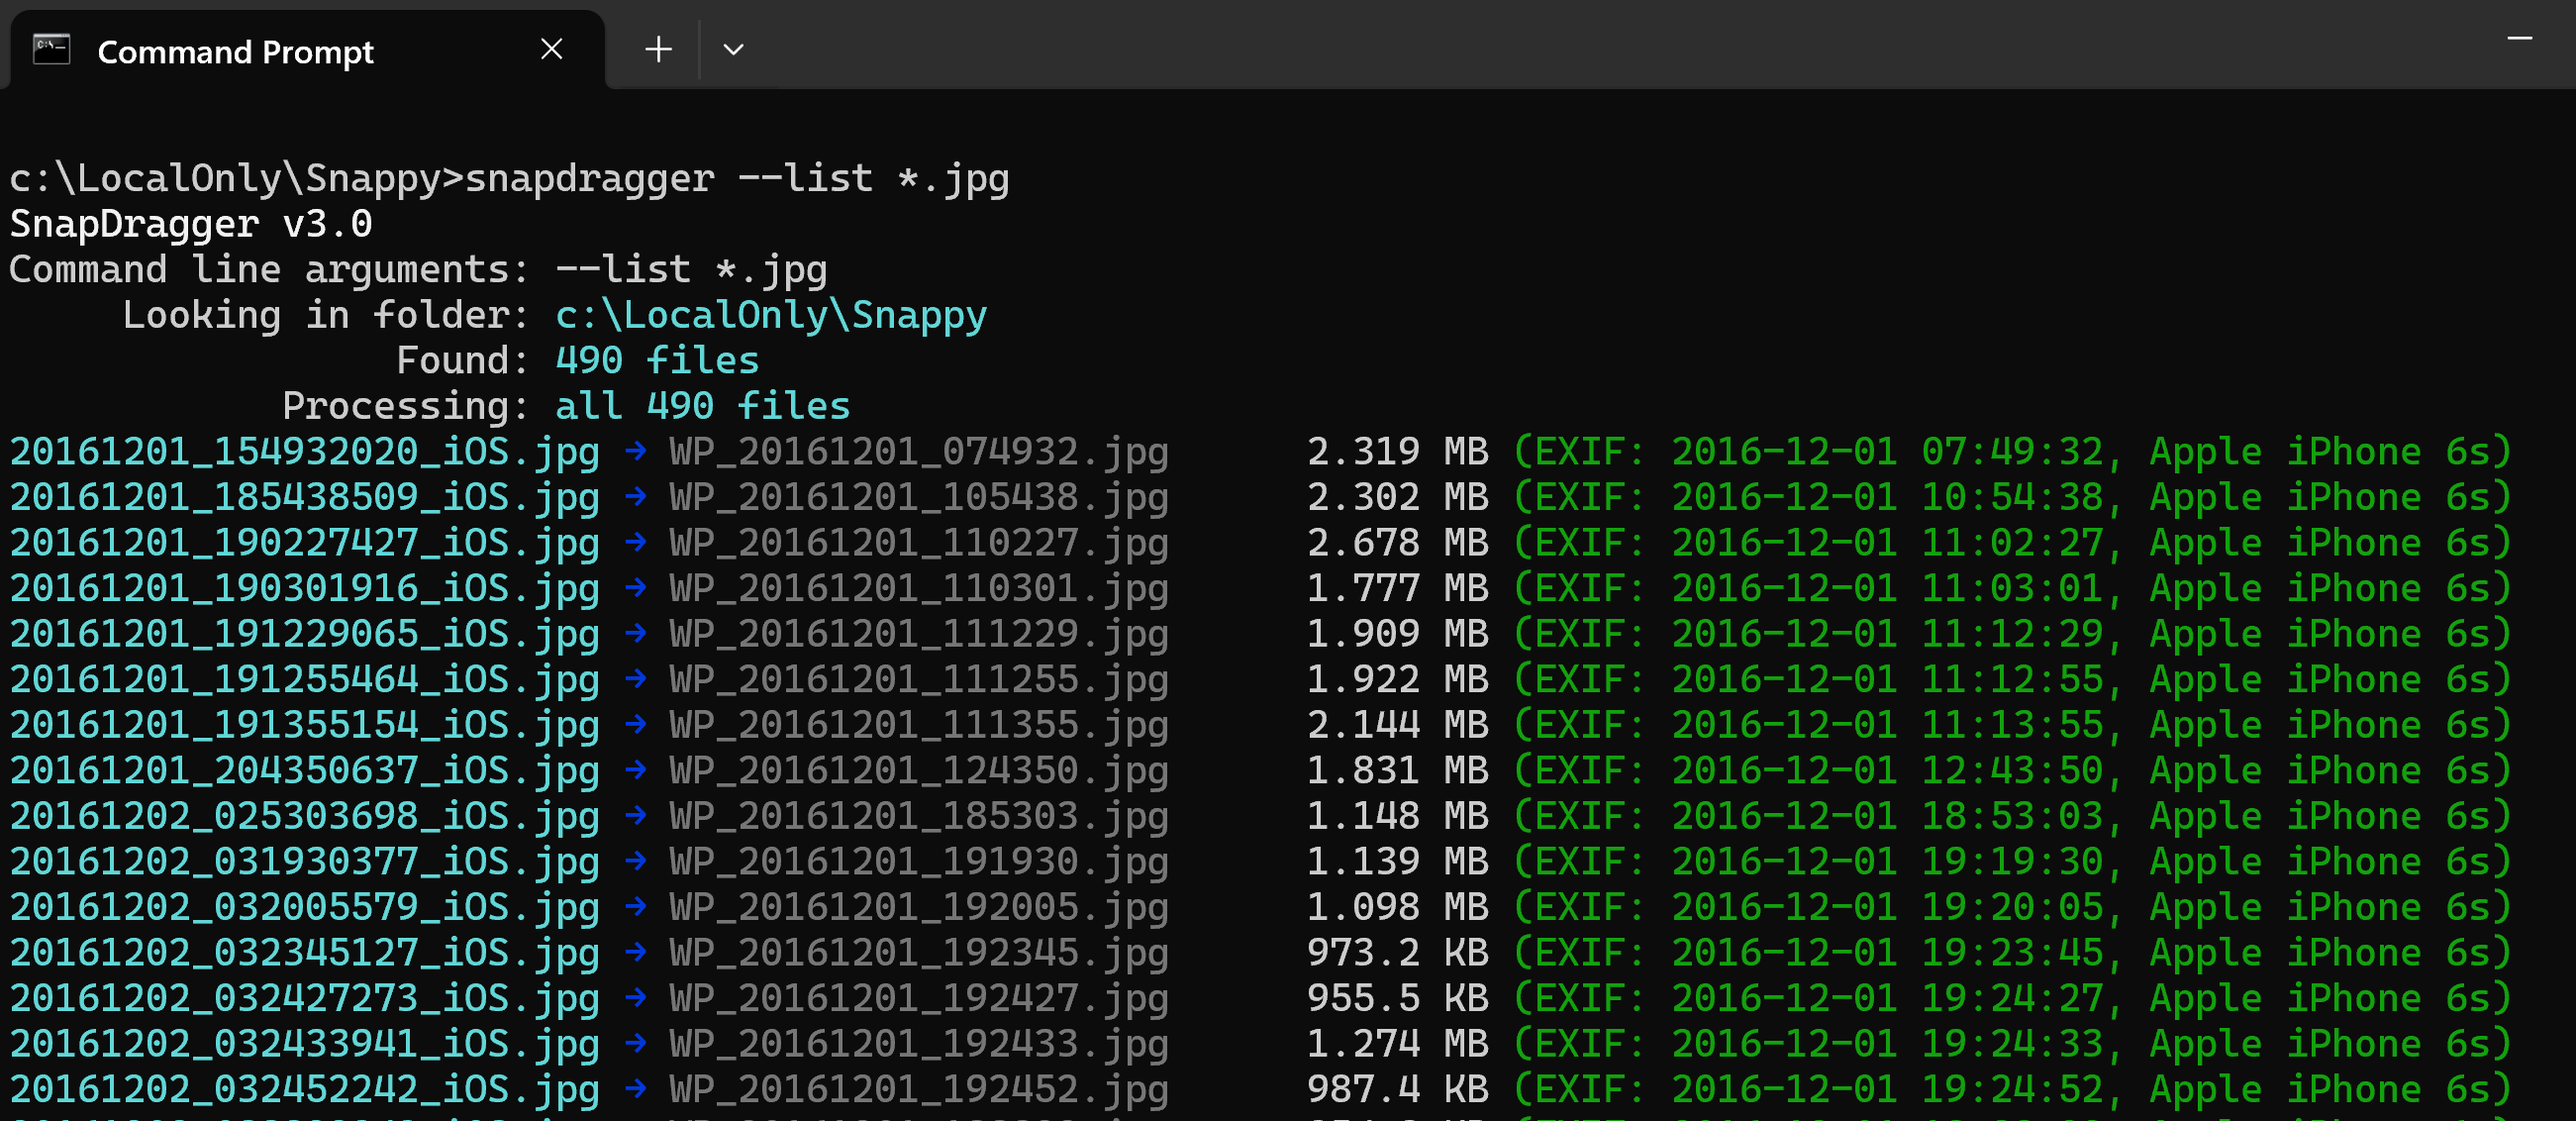Click file 20161201_190227427_iOS.jpg
This screenshot has height=1121, width=2576.
pos(305,543)
